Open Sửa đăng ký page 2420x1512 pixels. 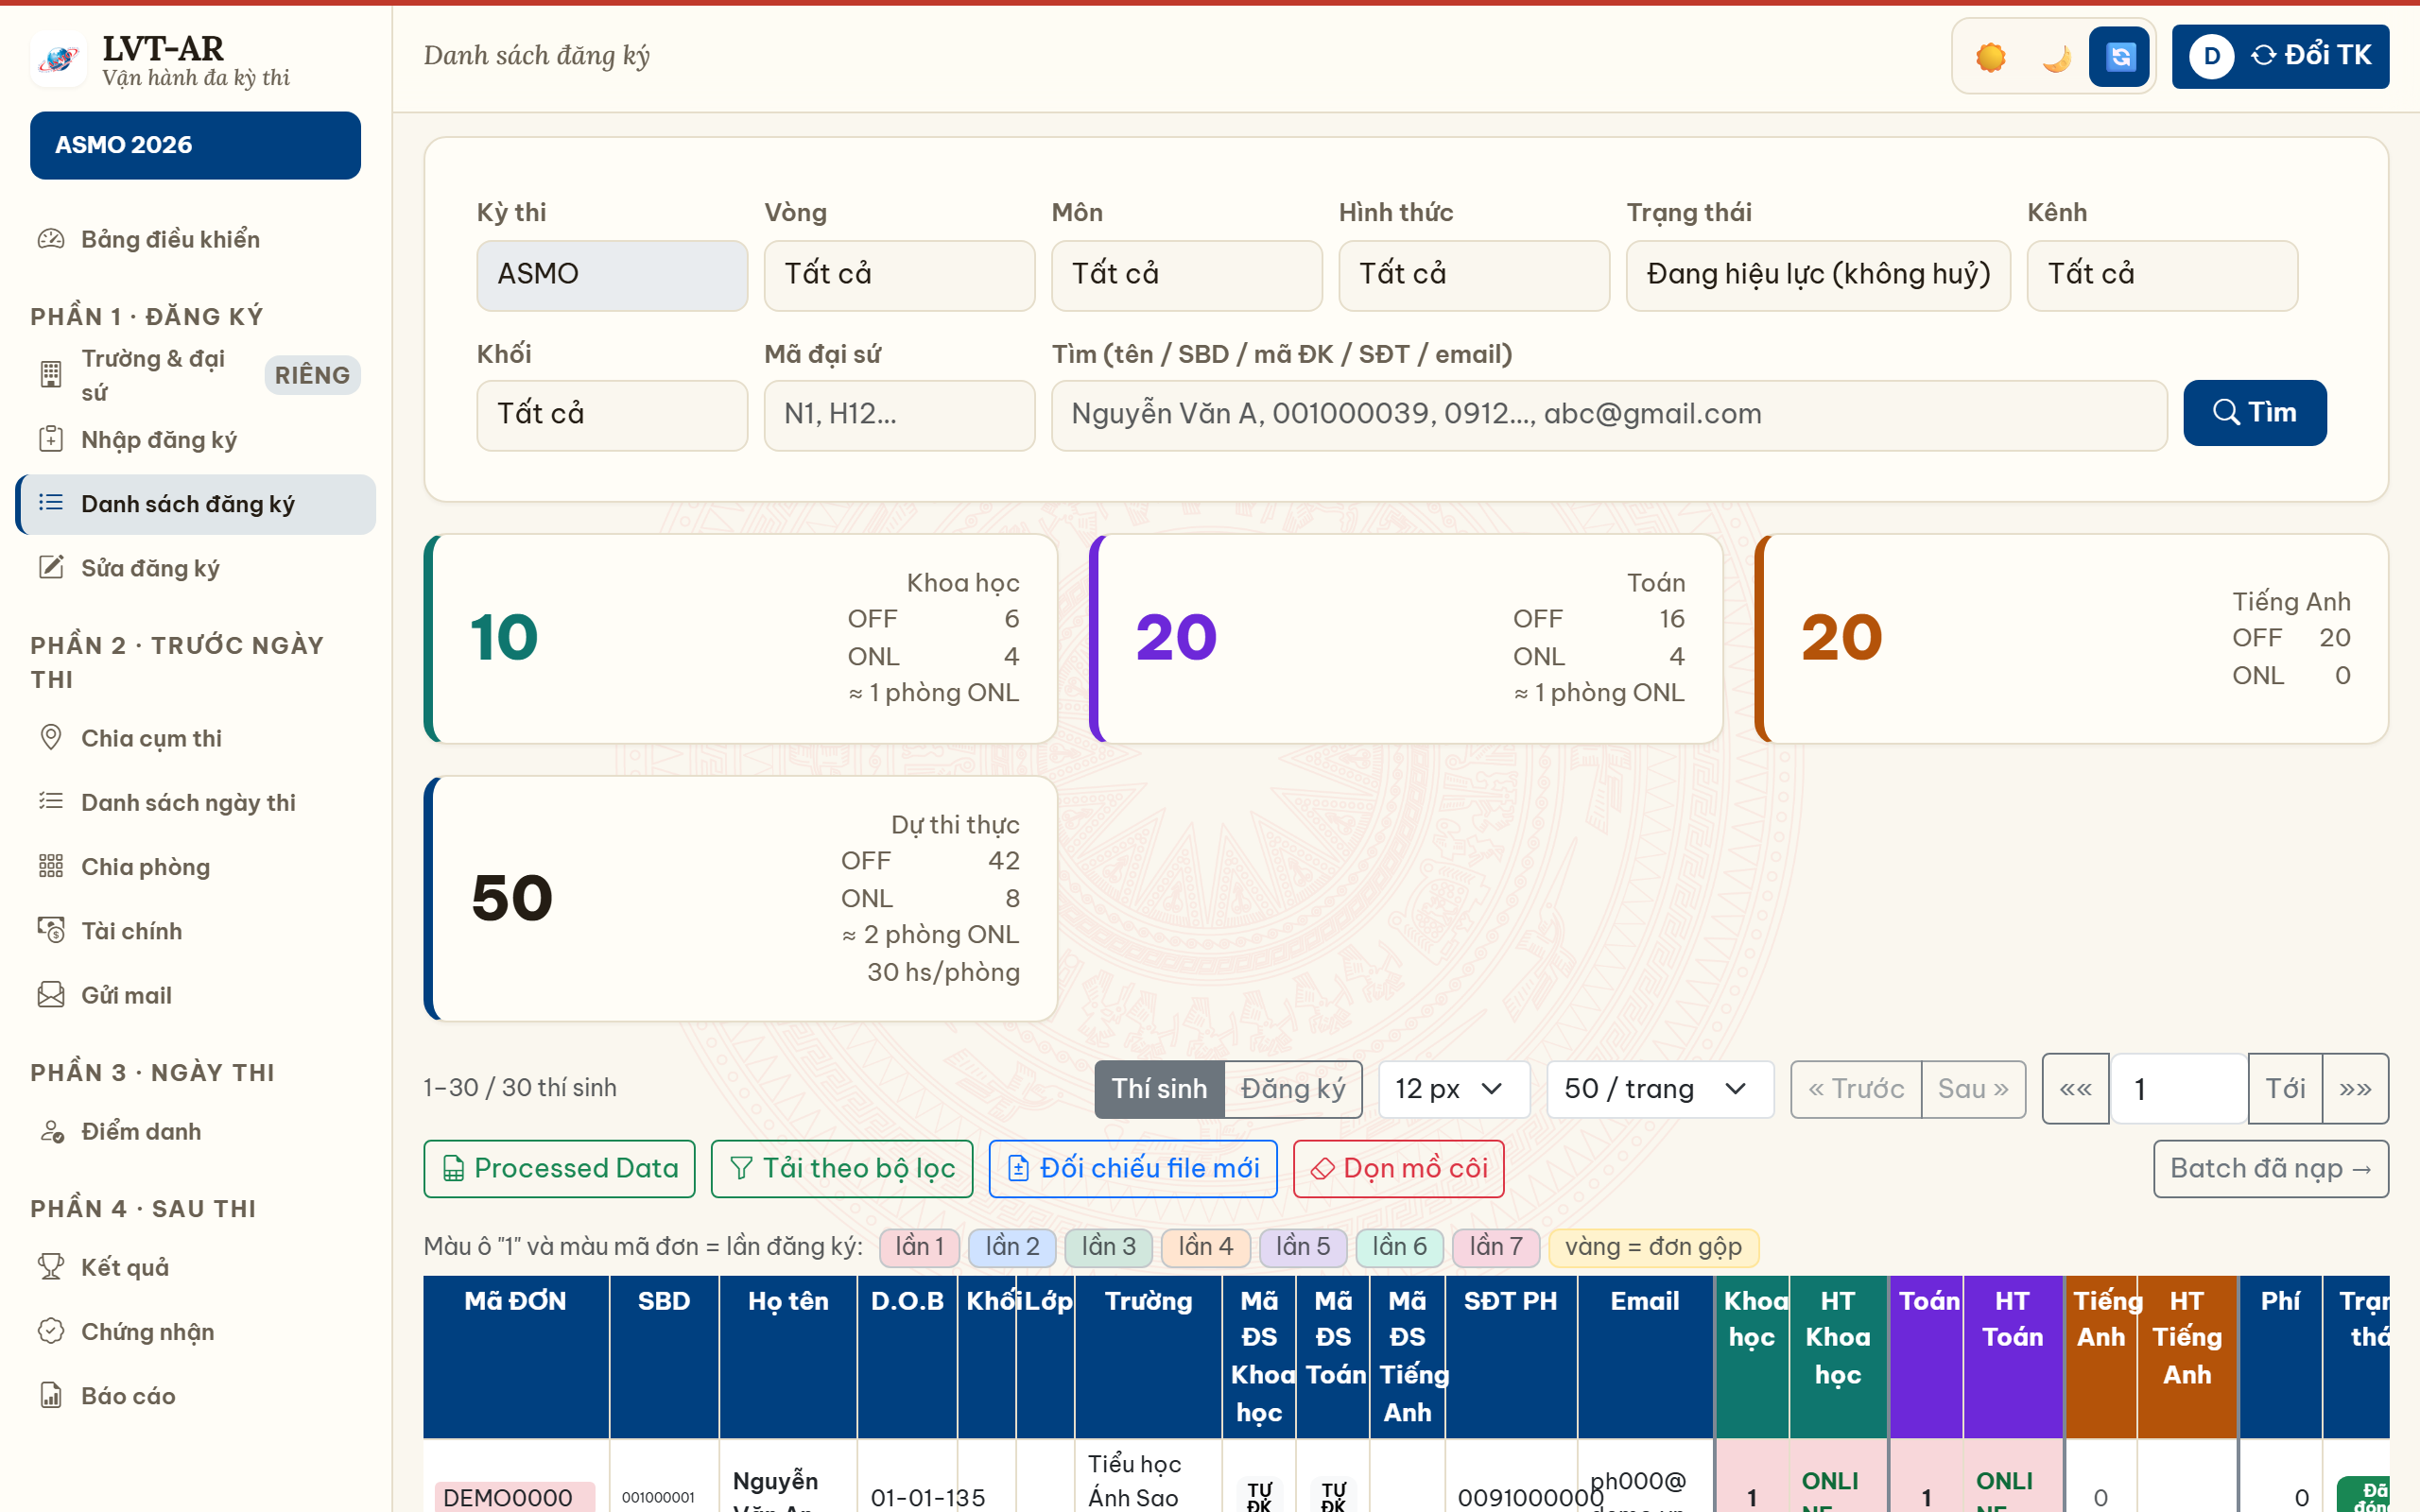[x=195, y=568]
